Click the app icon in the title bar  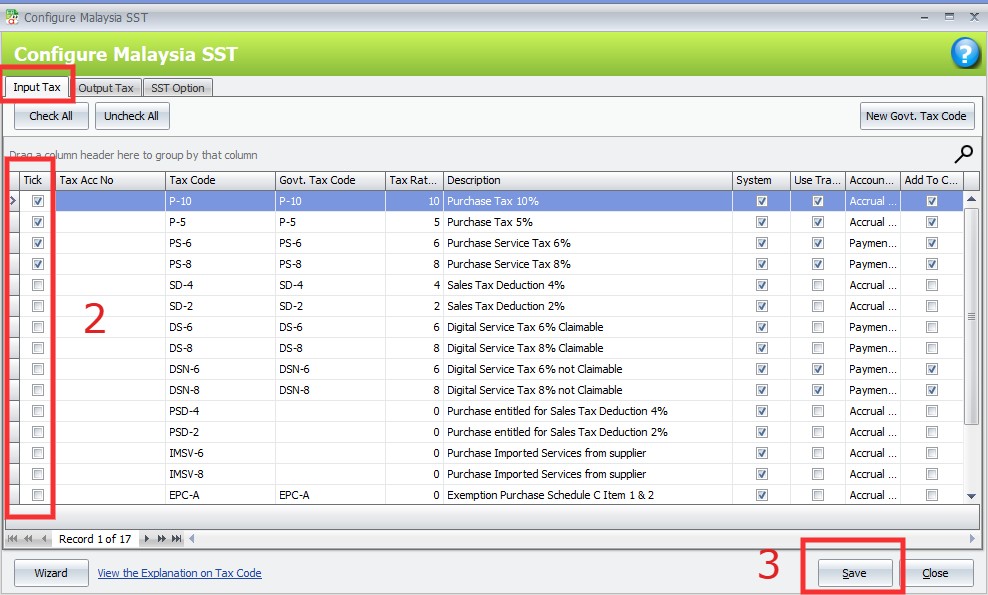pyautogui.click(x=11, y=18)
